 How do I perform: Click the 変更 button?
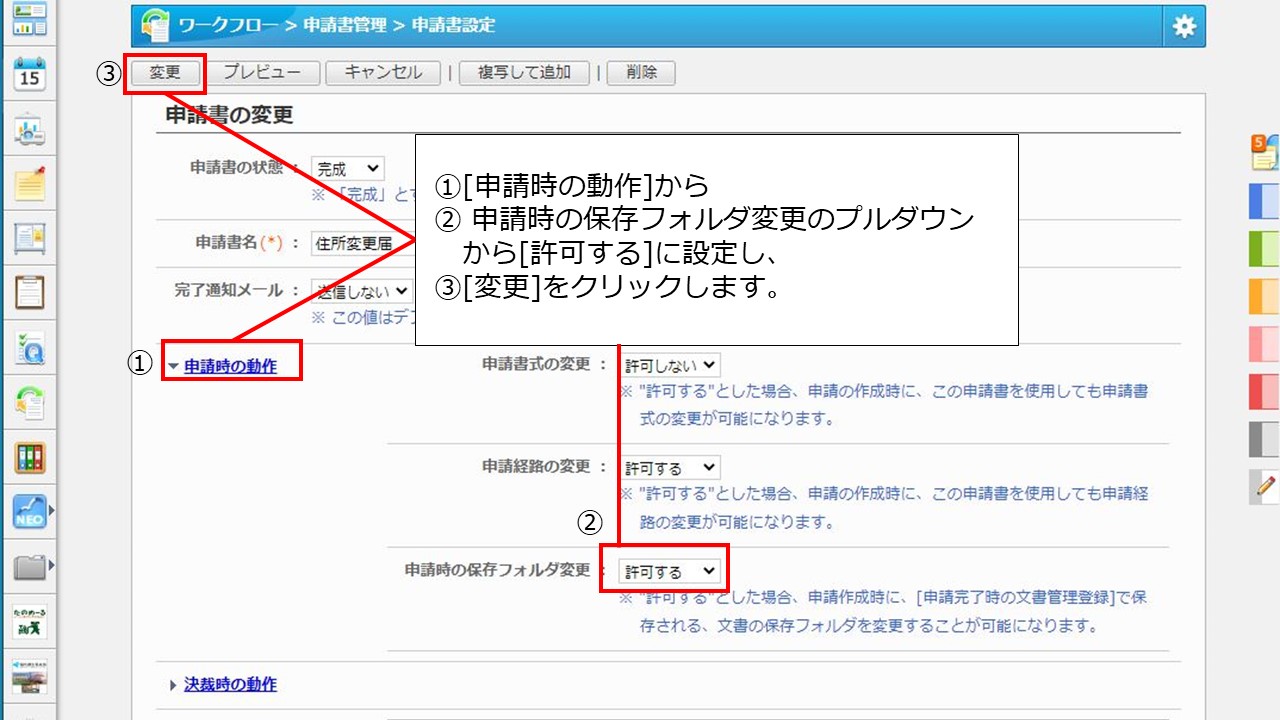(165, 73)
